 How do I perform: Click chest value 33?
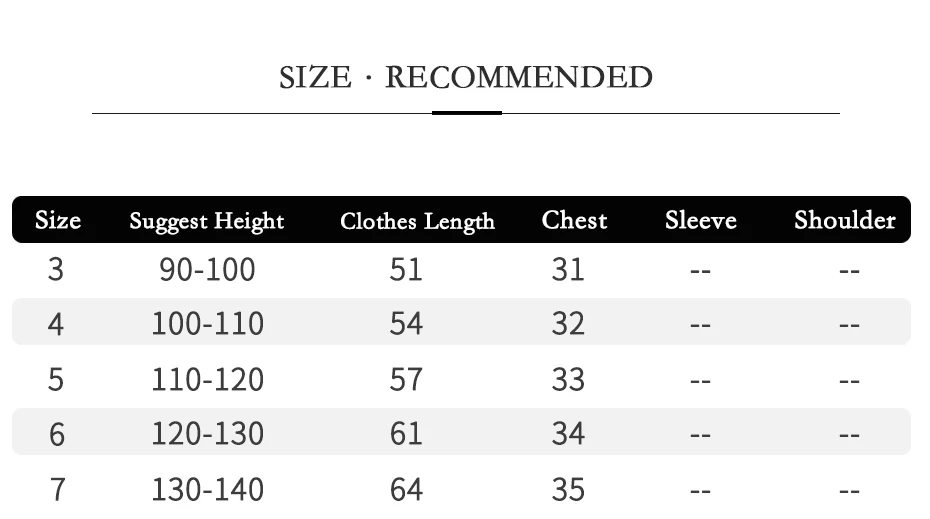coord(568,380)
